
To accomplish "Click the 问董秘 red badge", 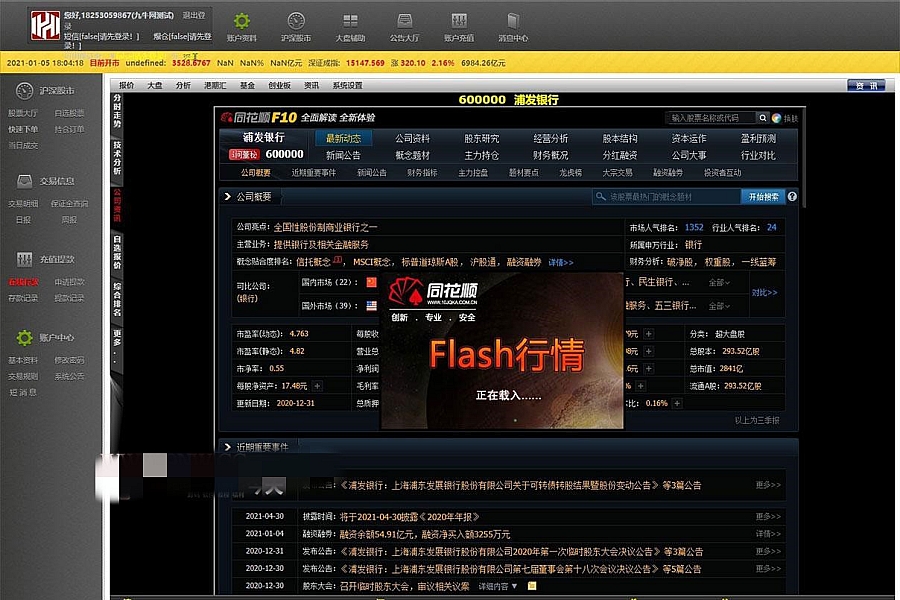I will tap(245, 154).
